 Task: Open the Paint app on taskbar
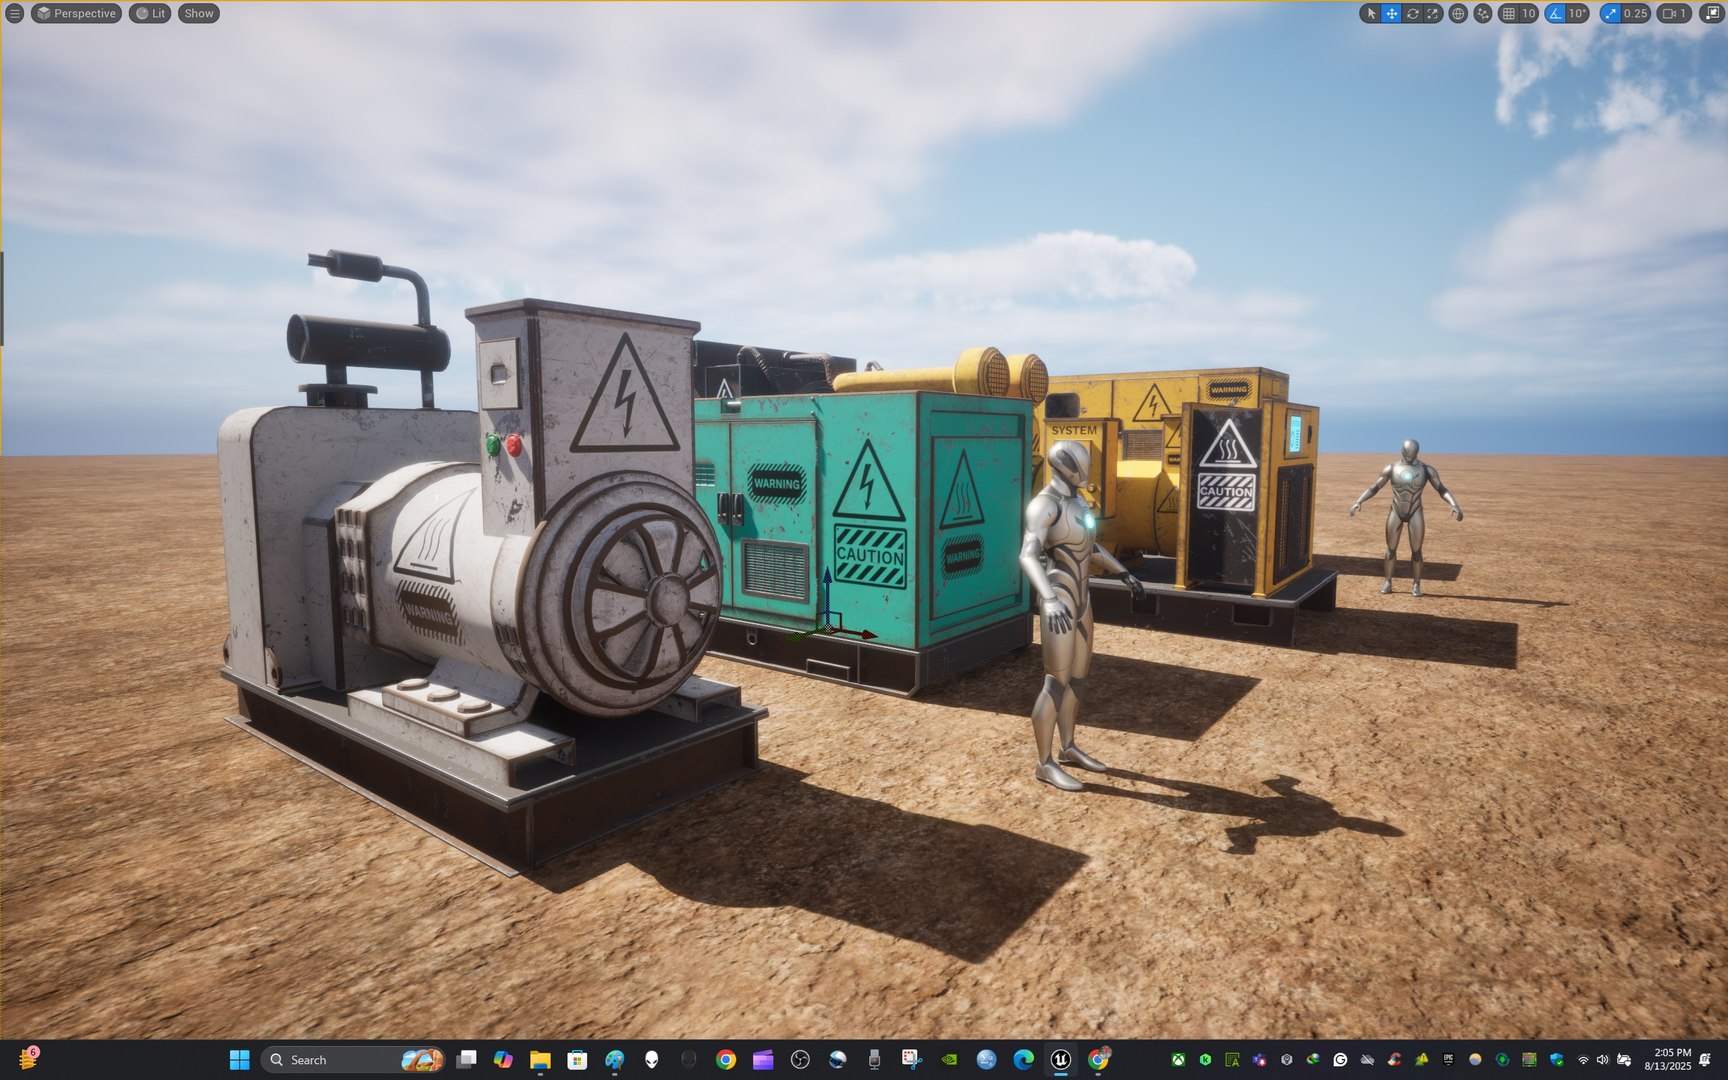pyautogui.click(x=614, y=1060)
